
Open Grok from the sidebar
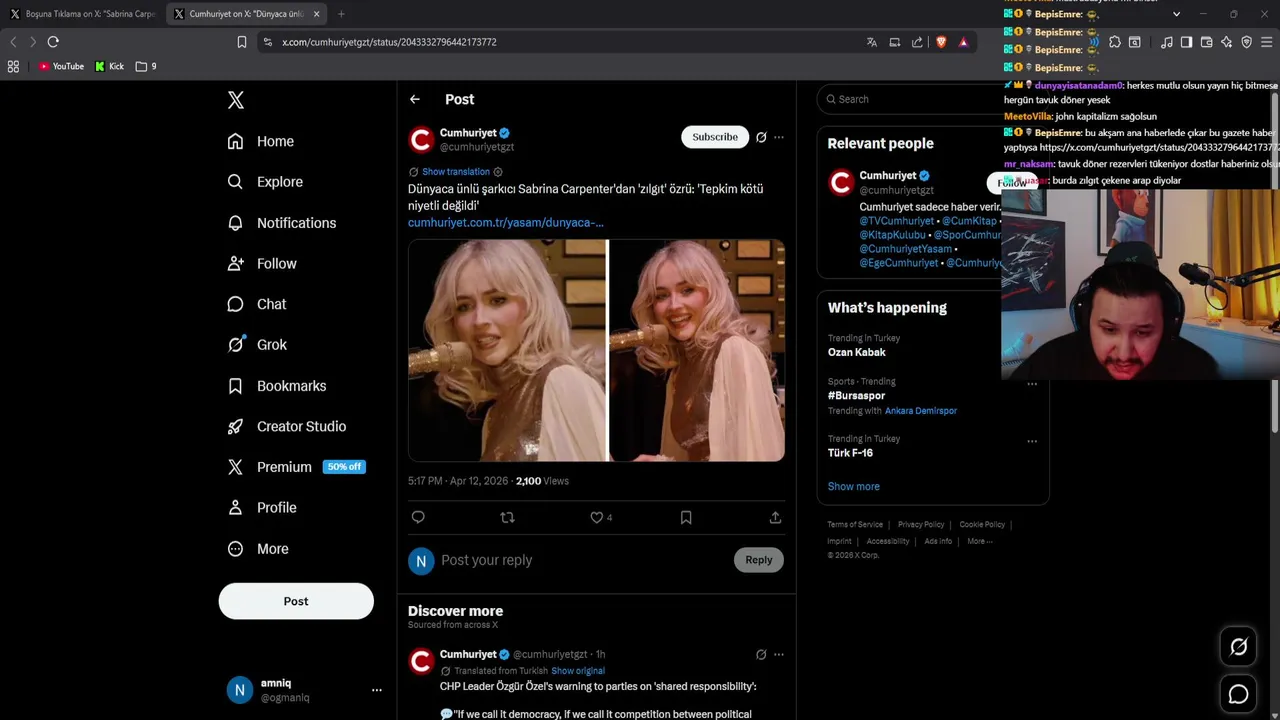257,345
